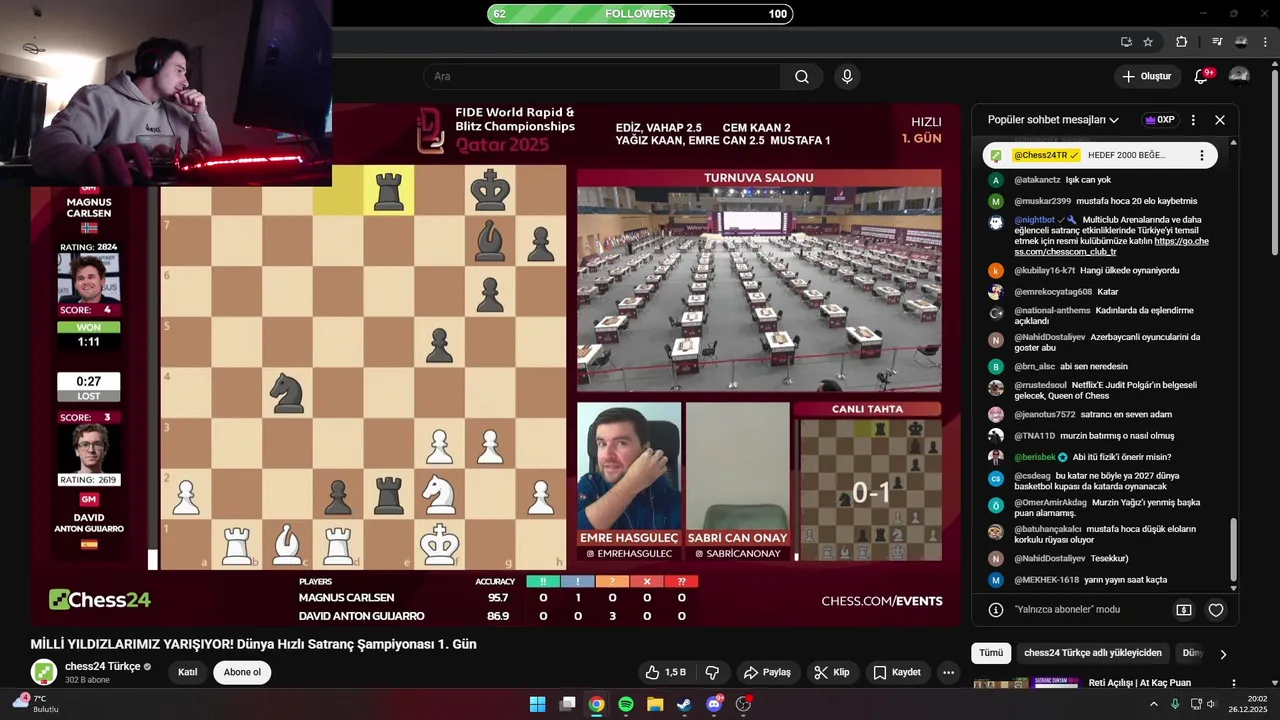Click the Ara search input field
The image size is (1280, 720).
point(602,77)
